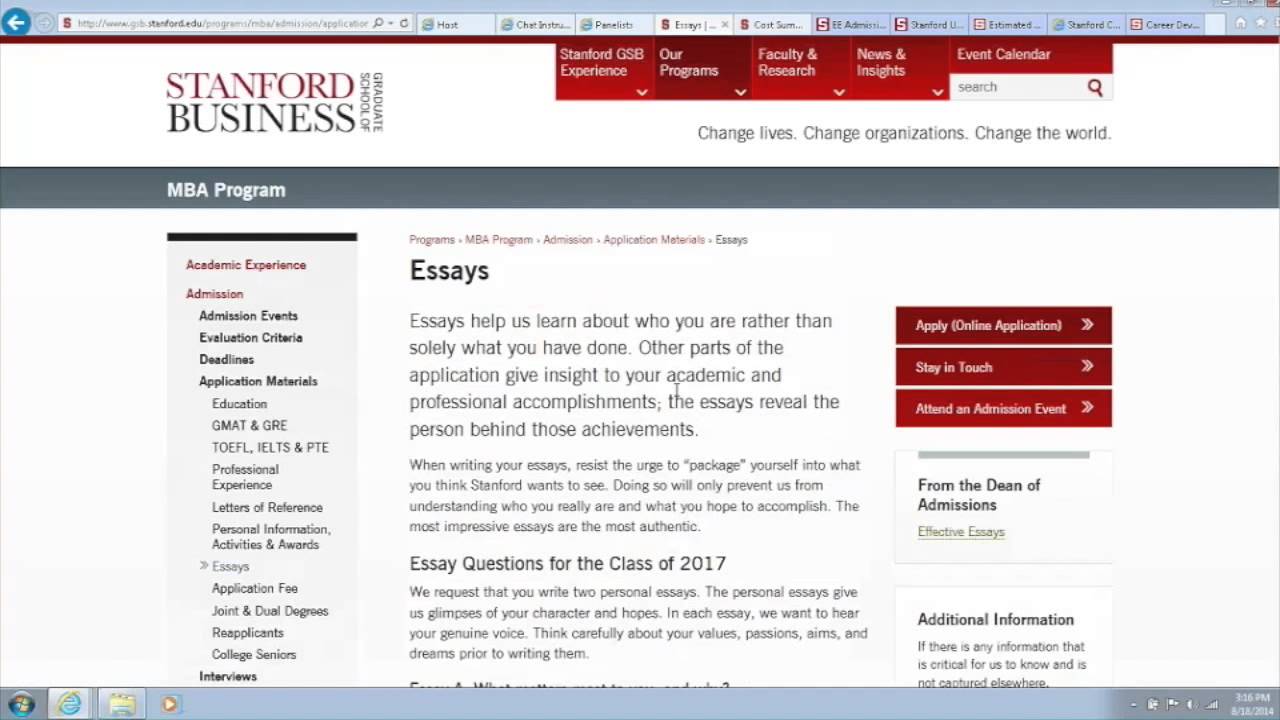The image size is (1280, 720).
Task: Open GMAT & GRE sidebar link
Action: (x=249, y=426)
